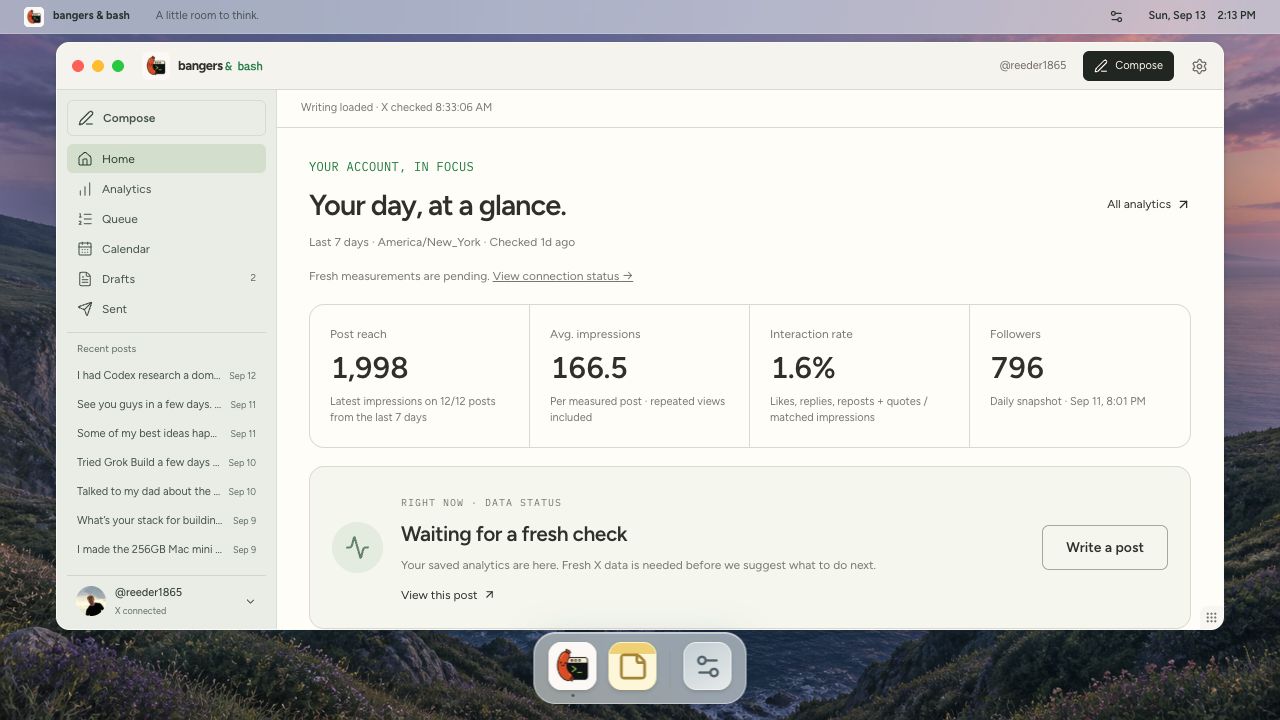The image size is (1280, 720).
Task: Open recent post 'I had Codex research a dom...'
Action: point(166,376)
